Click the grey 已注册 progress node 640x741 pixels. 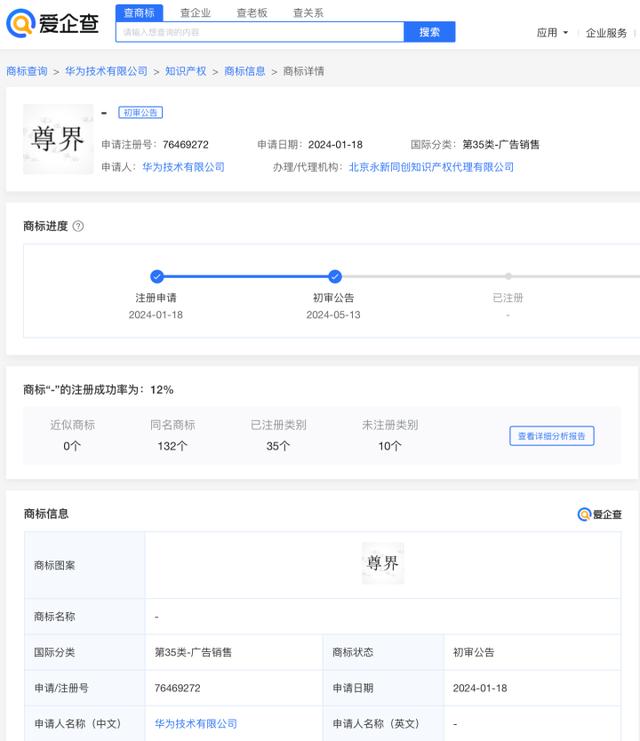coord(508,276)
